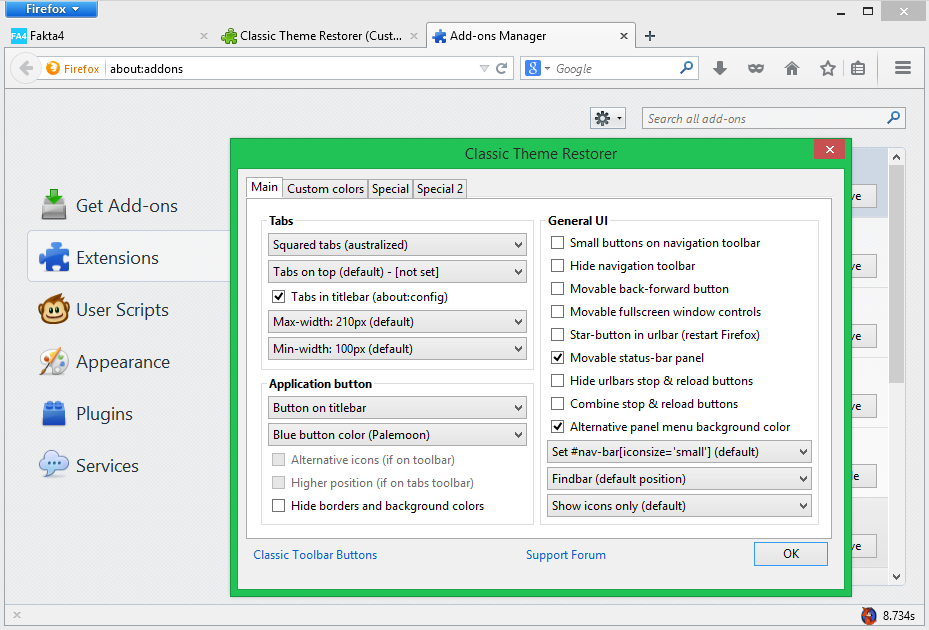Click the Google search engine icon
929x630 pixels.
tap(533, 68)
